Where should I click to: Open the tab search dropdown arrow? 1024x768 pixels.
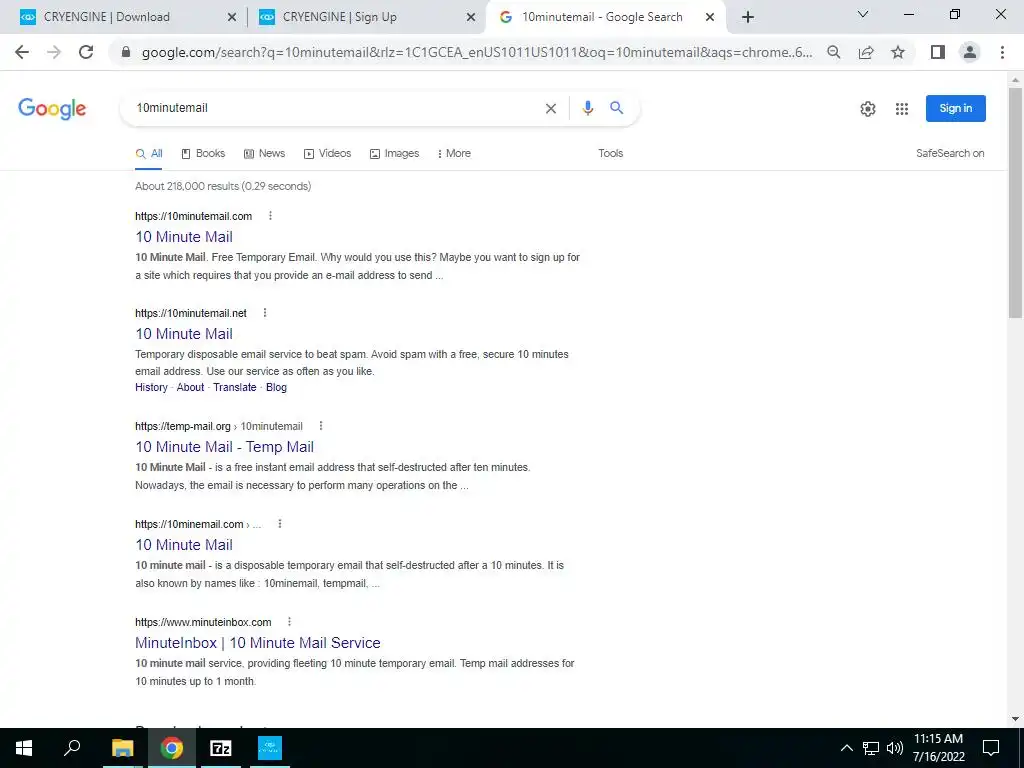click(863, 14)
